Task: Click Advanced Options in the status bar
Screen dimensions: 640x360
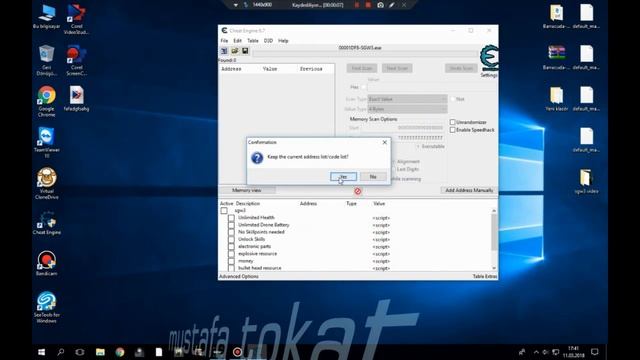Action: [239, 276]
